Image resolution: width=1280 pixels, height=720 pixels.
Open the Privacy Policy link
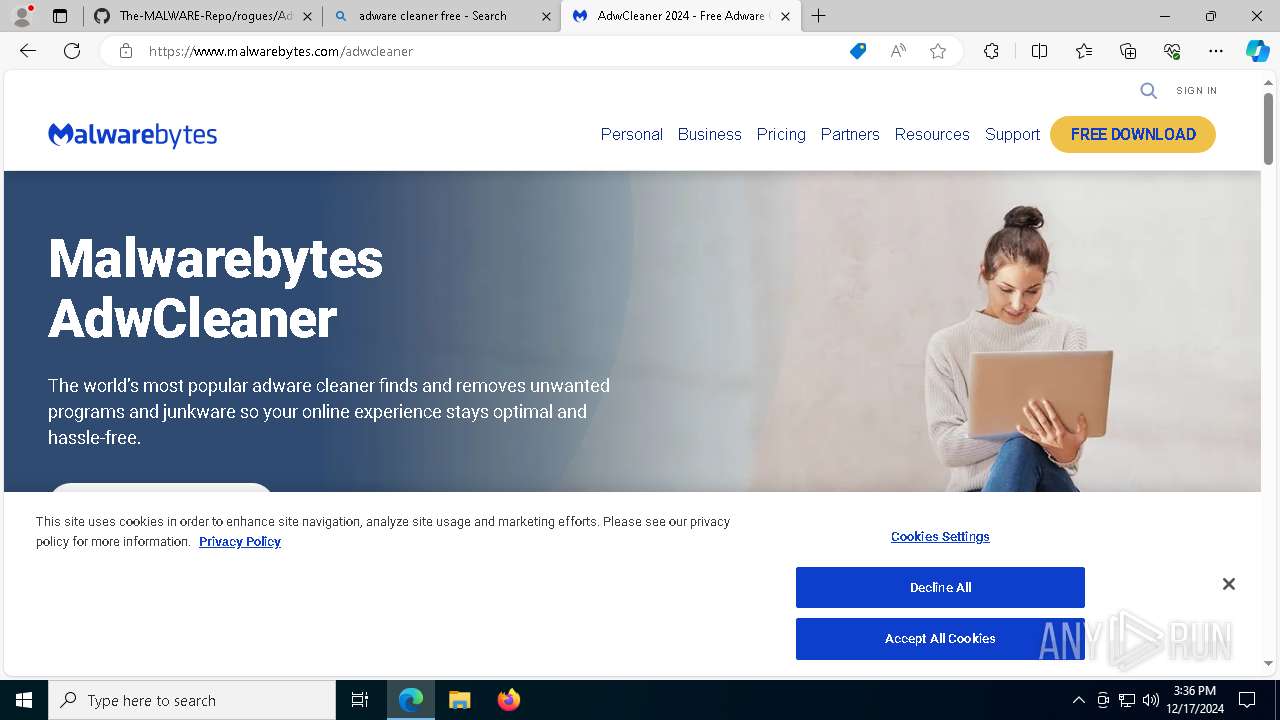240,542
